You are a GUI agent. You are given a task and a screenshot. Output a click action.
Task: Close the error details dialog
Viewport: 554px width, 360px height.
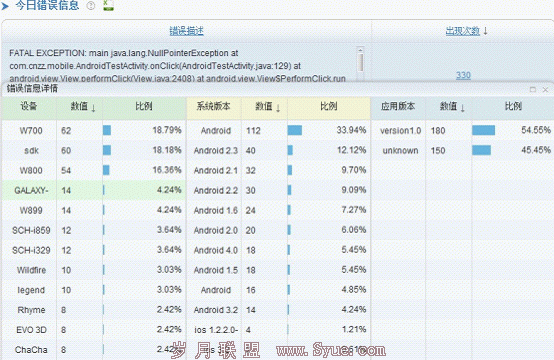tap(545, 90)
